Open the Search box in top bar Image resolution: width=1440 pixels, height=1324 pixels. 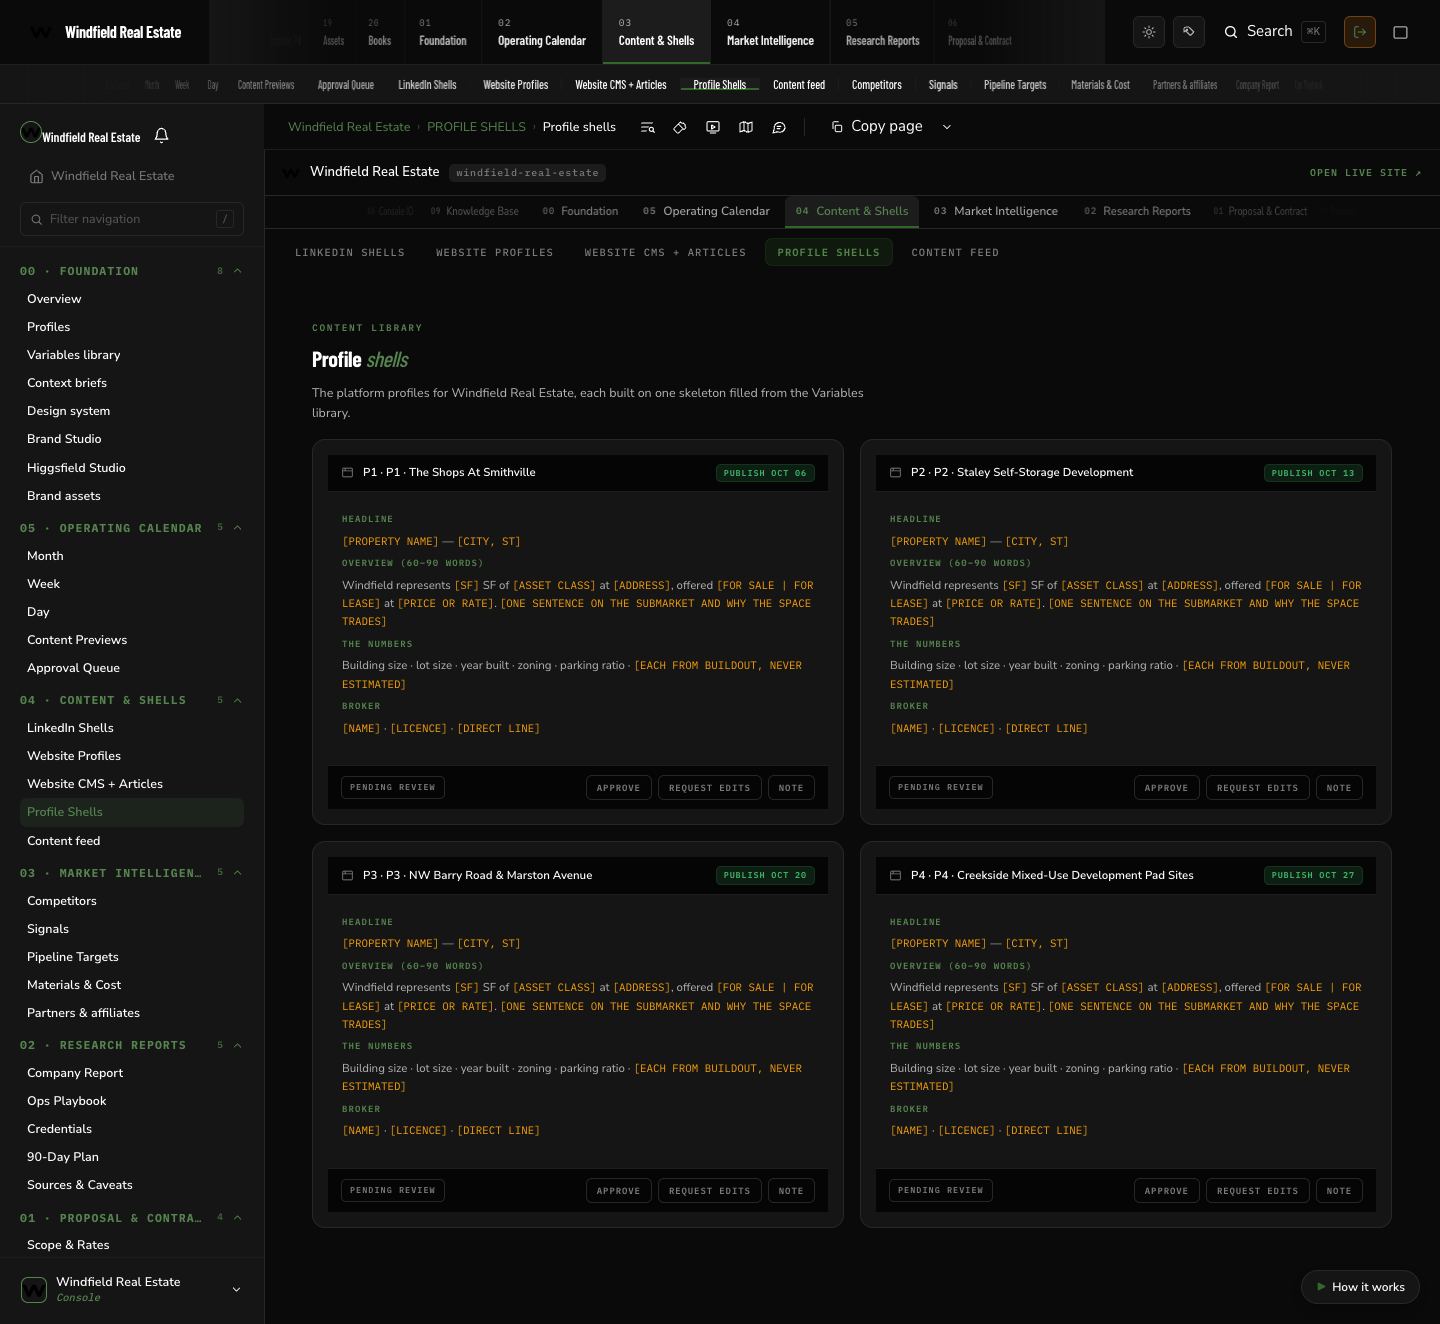pyautogui.click(x=1273, y=32)
